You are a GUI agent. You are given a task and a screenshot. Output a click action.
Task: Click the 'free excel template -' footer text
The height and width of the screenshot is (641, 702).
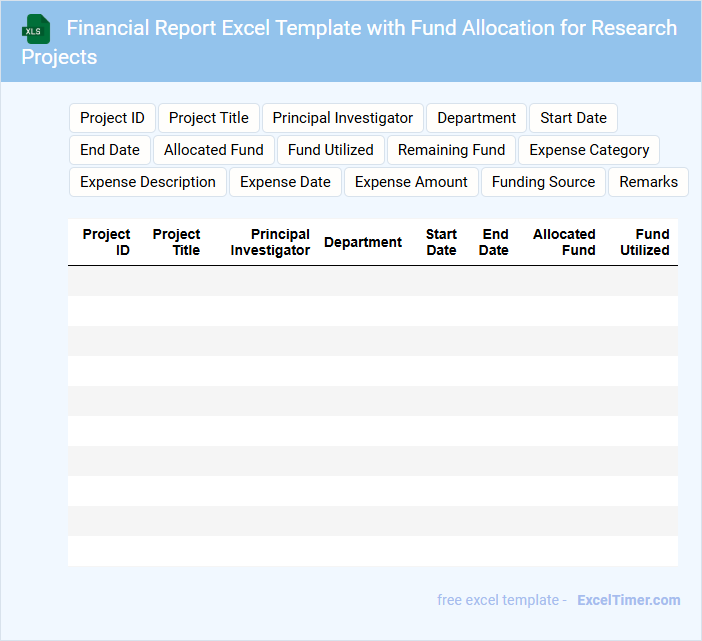pos(502,600)
